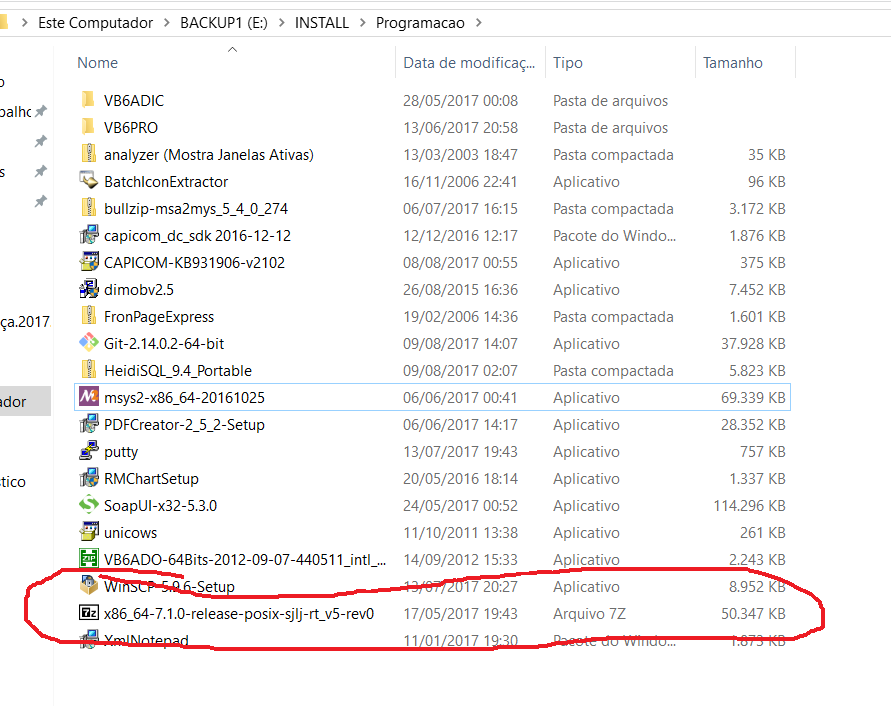
Task: Click the putty application icon
Action: 88,451
